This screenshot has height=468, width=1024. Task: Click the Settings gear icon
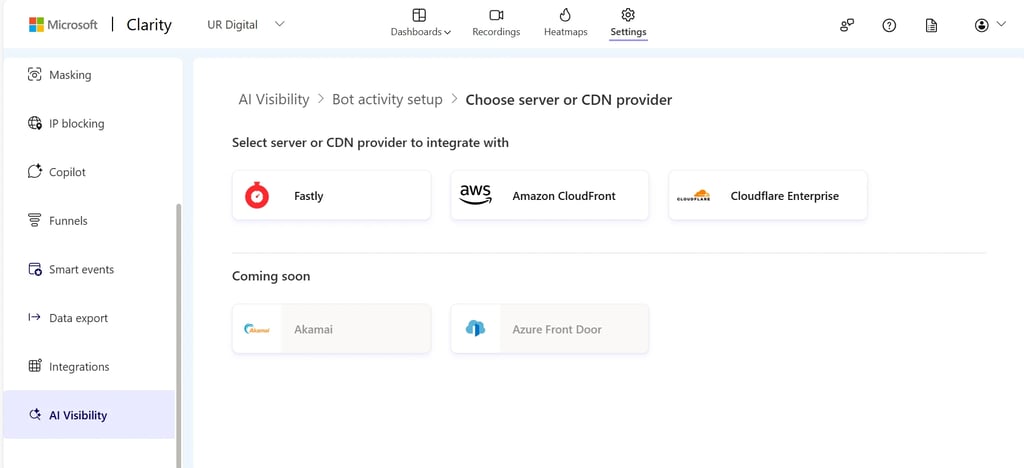(x=628, y=14)
